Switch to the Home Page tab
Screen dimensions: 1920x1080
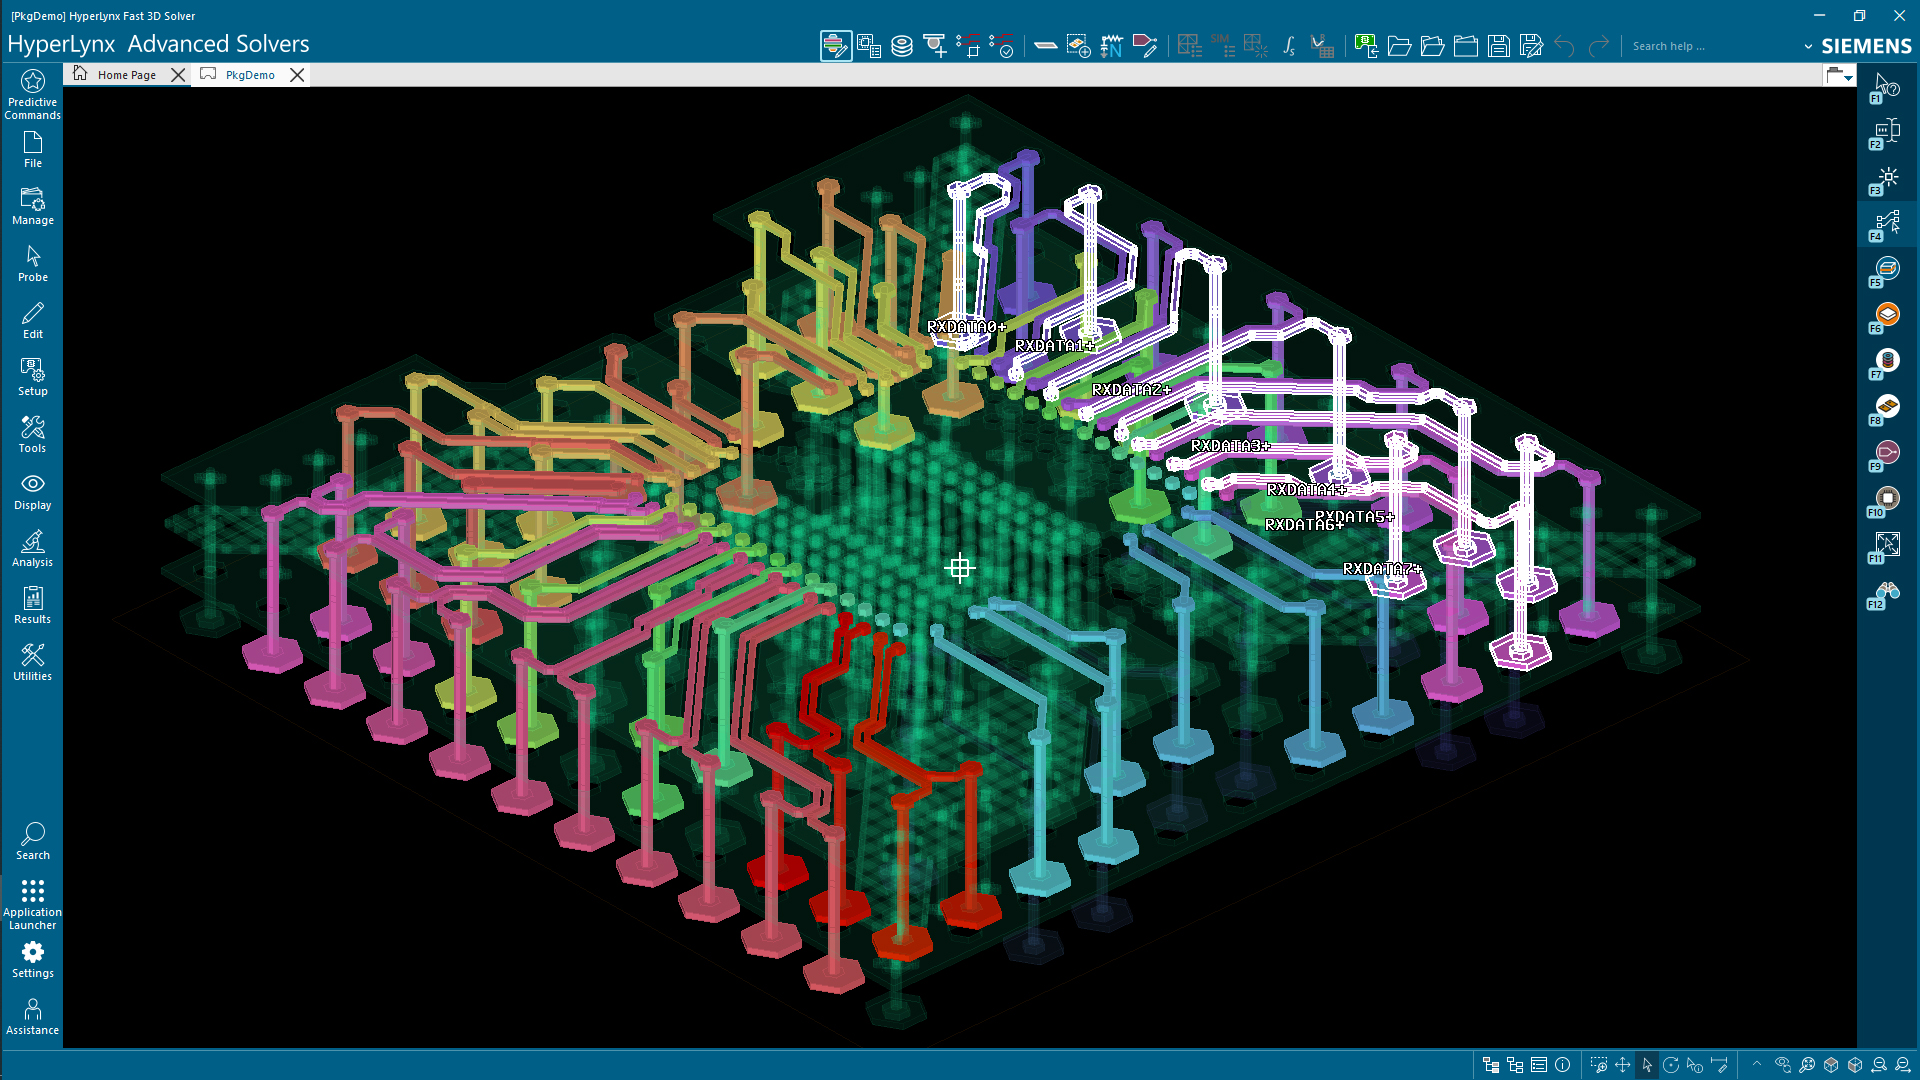point(127,74)
